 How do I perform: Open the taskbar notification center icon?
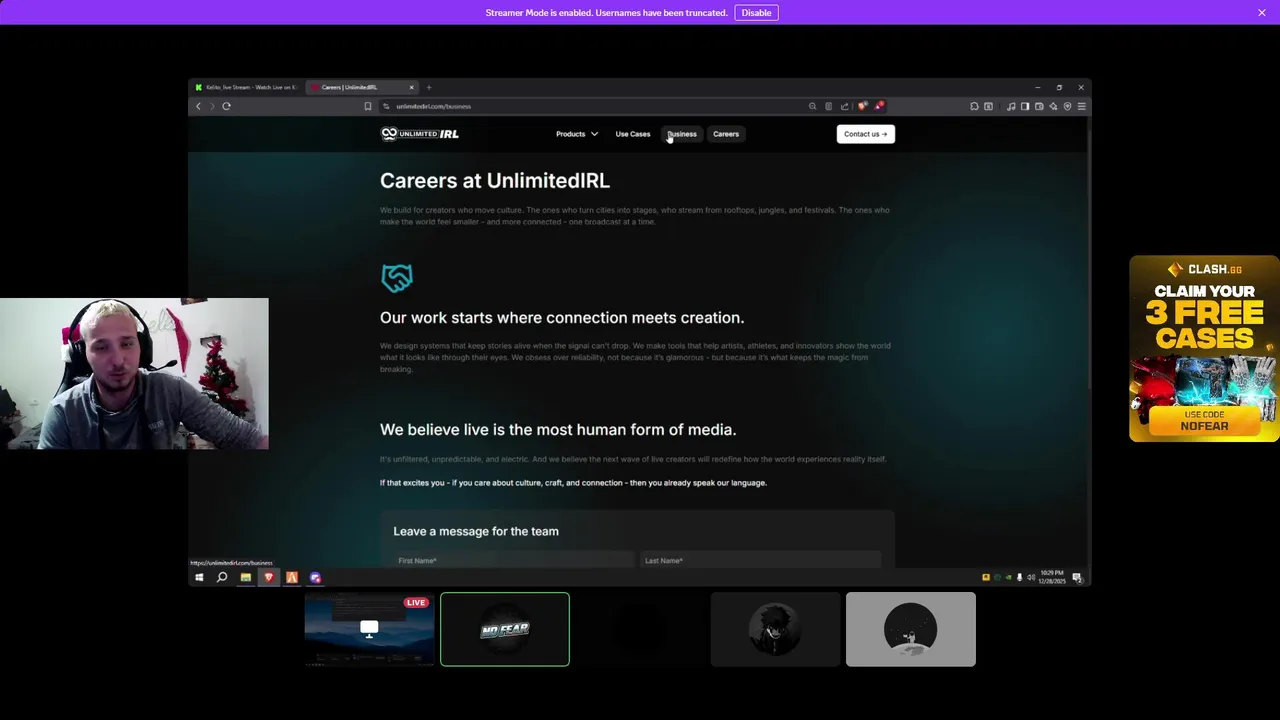(x=1077, y=577)
